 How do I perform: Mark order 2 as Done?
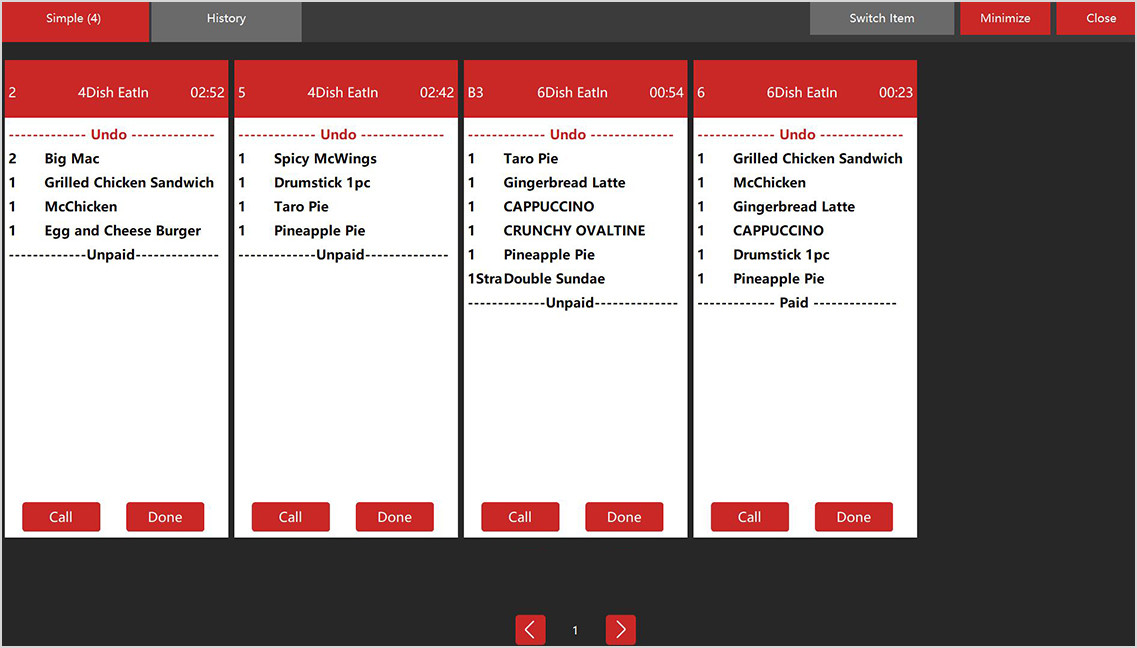(165, 517)
